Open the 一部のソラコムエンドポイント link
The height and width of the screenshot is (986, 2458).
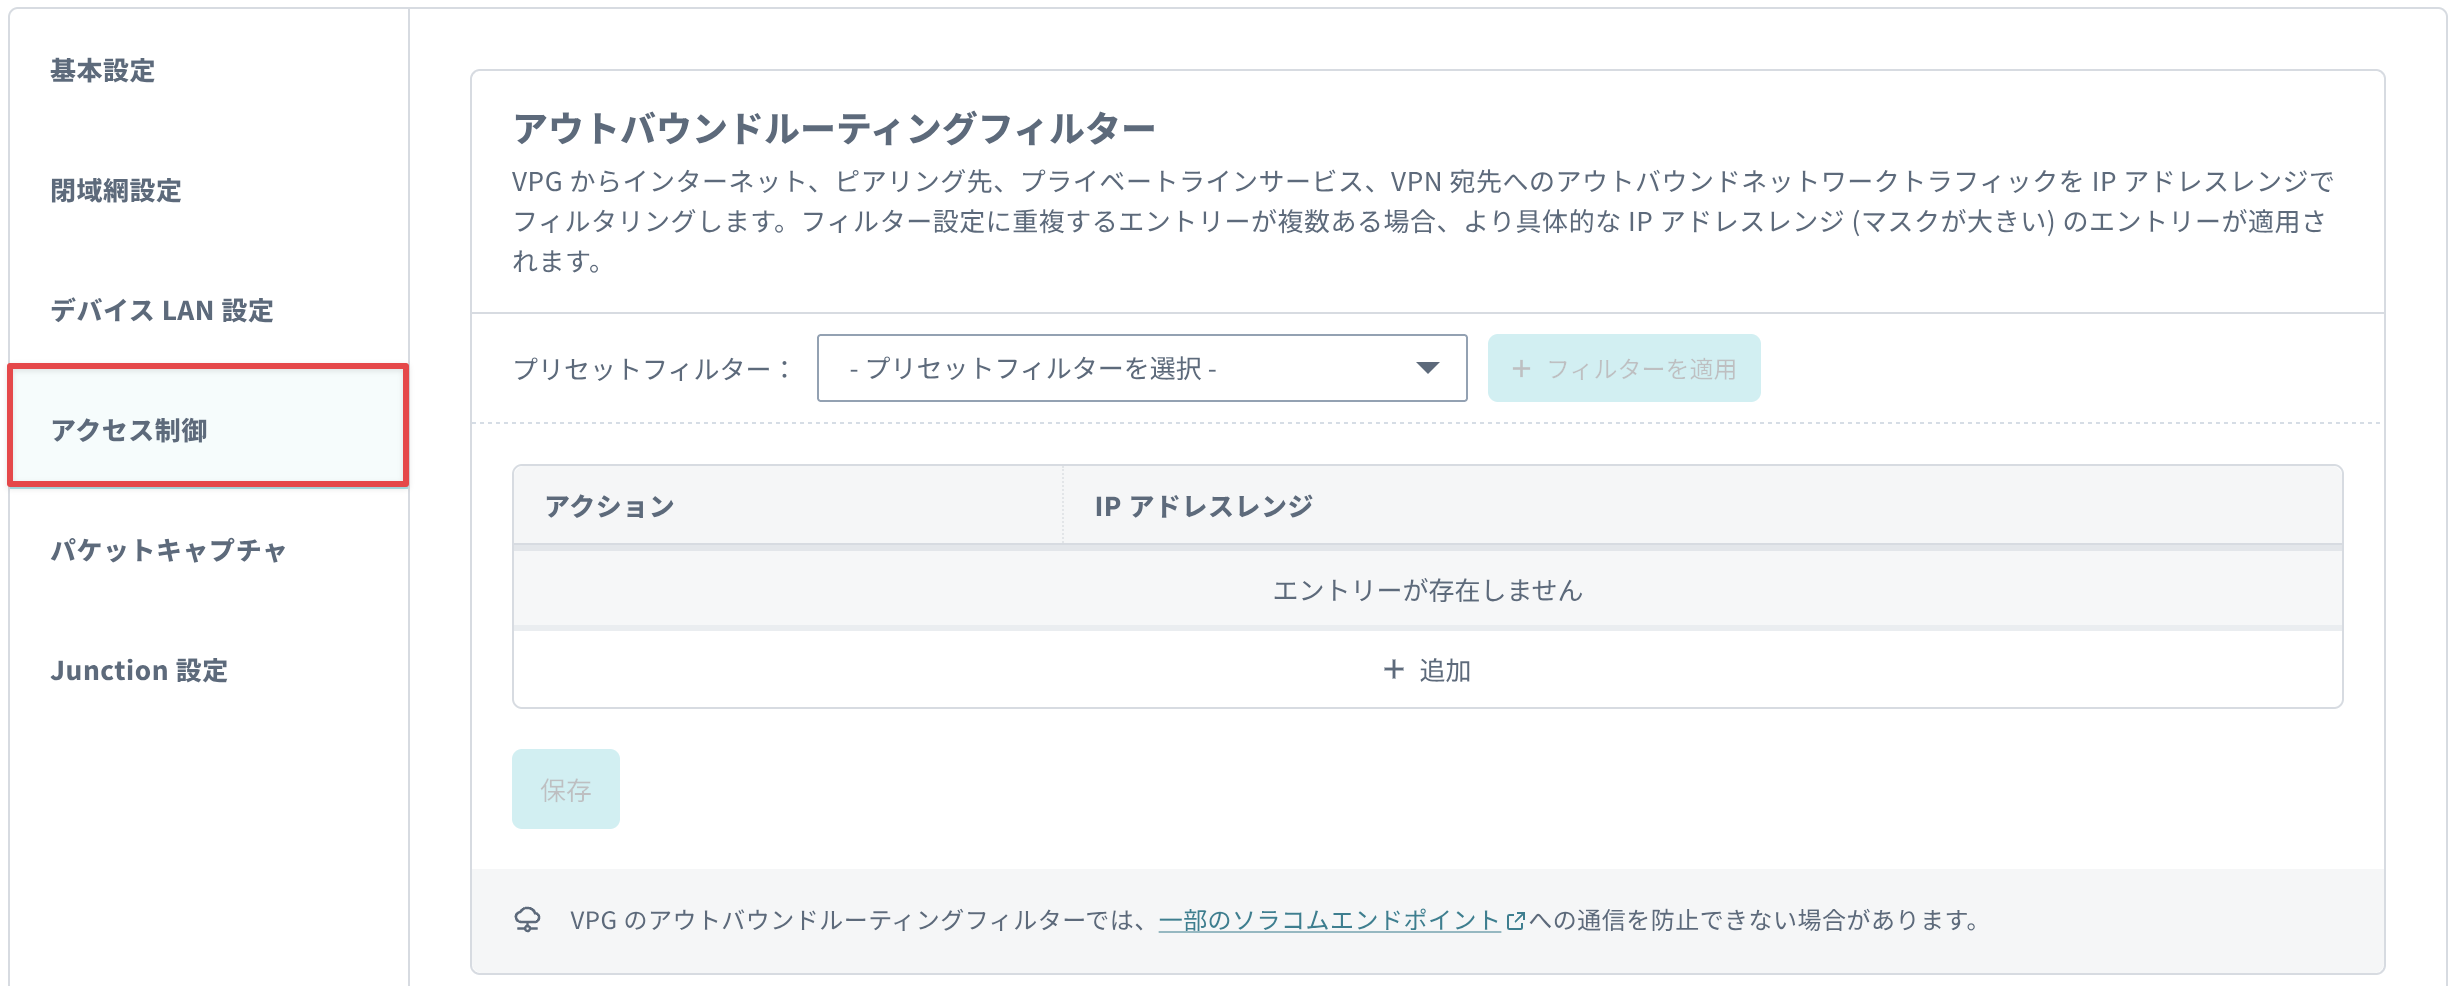click(1328, 920)
